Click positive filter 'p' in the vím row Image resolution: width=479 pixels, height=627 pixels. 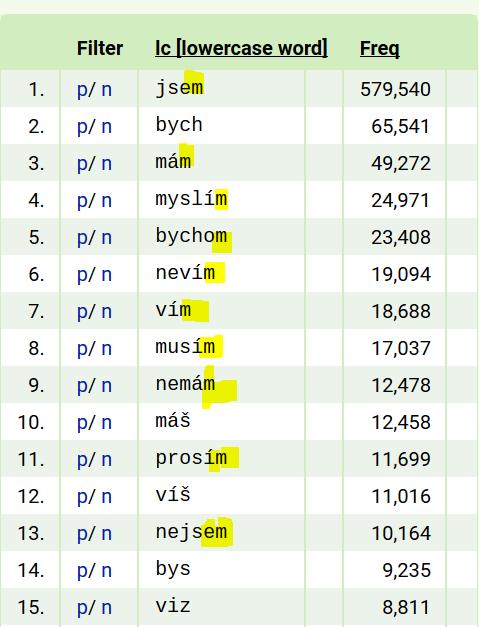pyautogui.click(x=82, y=312)
